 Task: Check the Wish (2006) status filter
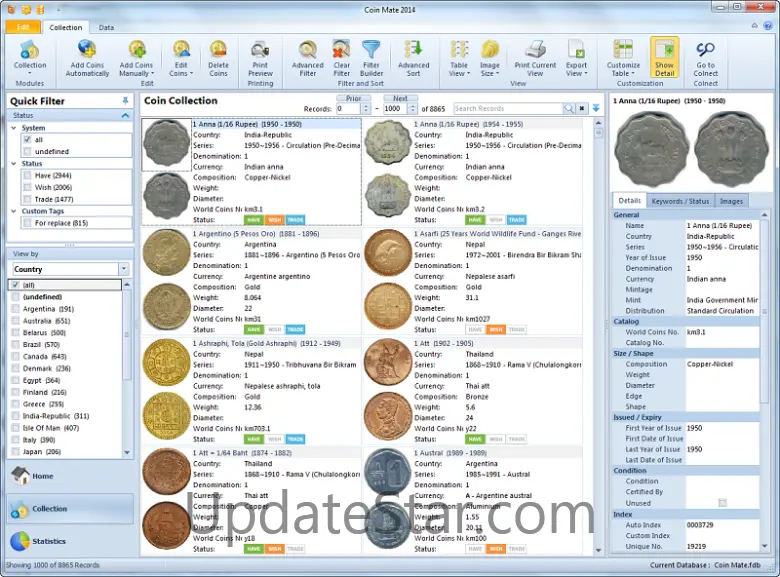pos(28,188)
